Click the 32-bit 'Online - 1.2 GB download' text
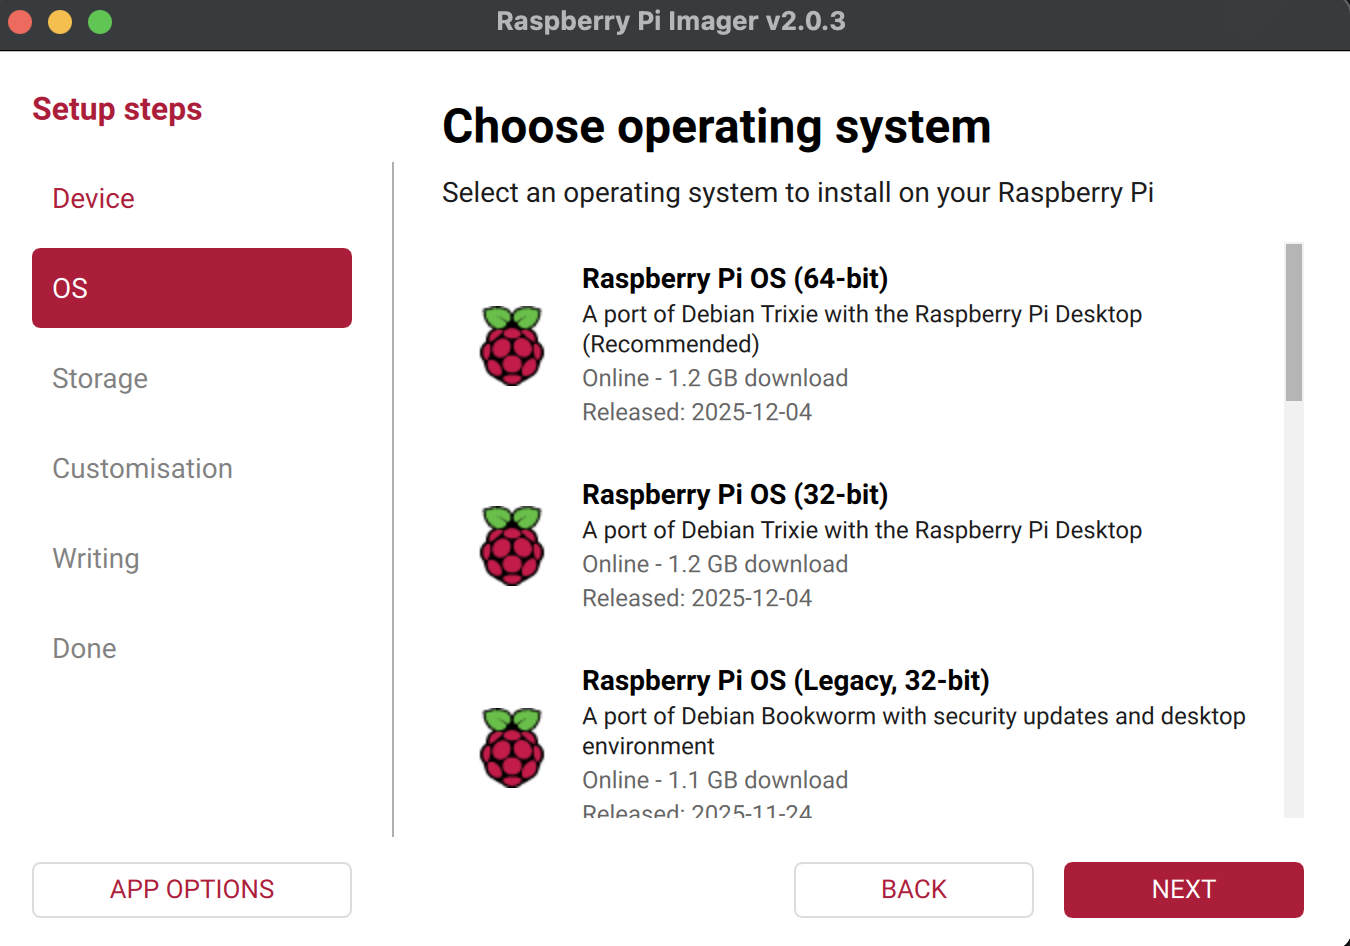Viewport: 1350px width, 946px height. coord(715,564)
